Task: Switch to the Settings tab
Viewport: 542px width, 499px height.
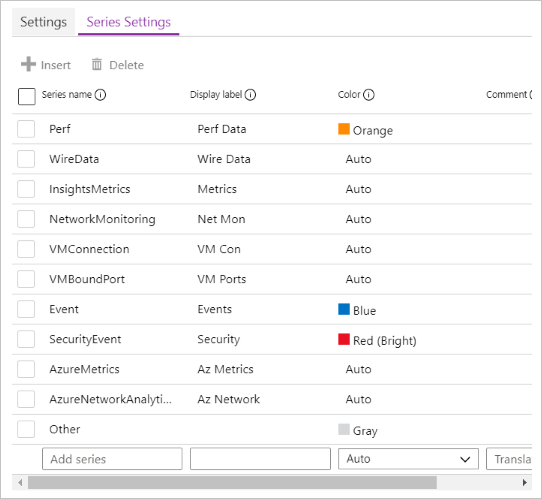Action: coord(44,22)
